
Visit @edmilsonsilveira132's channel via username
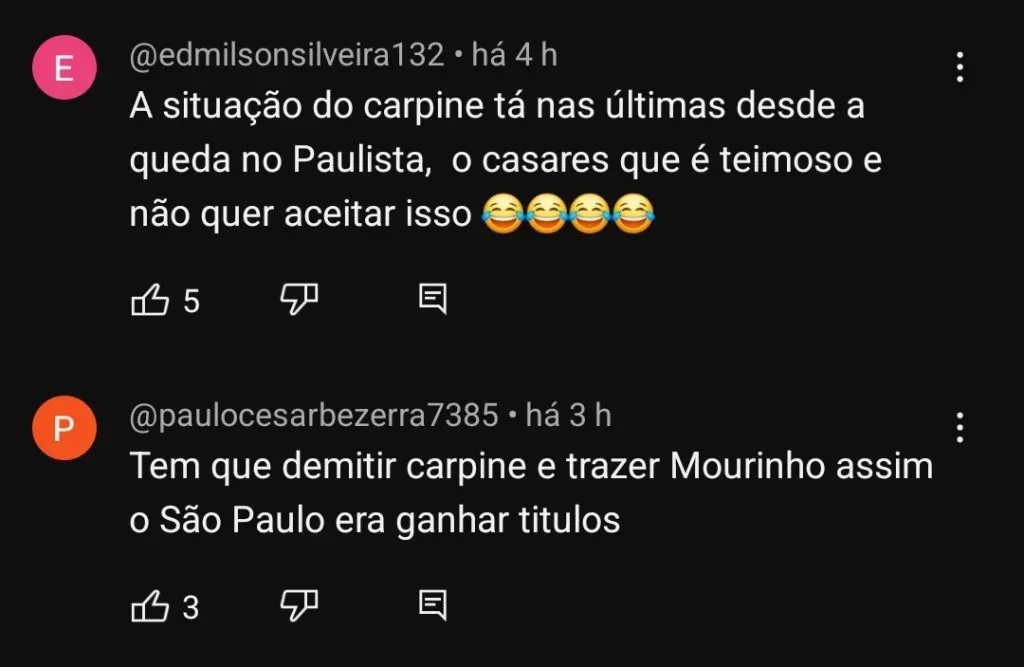[286, 56]
